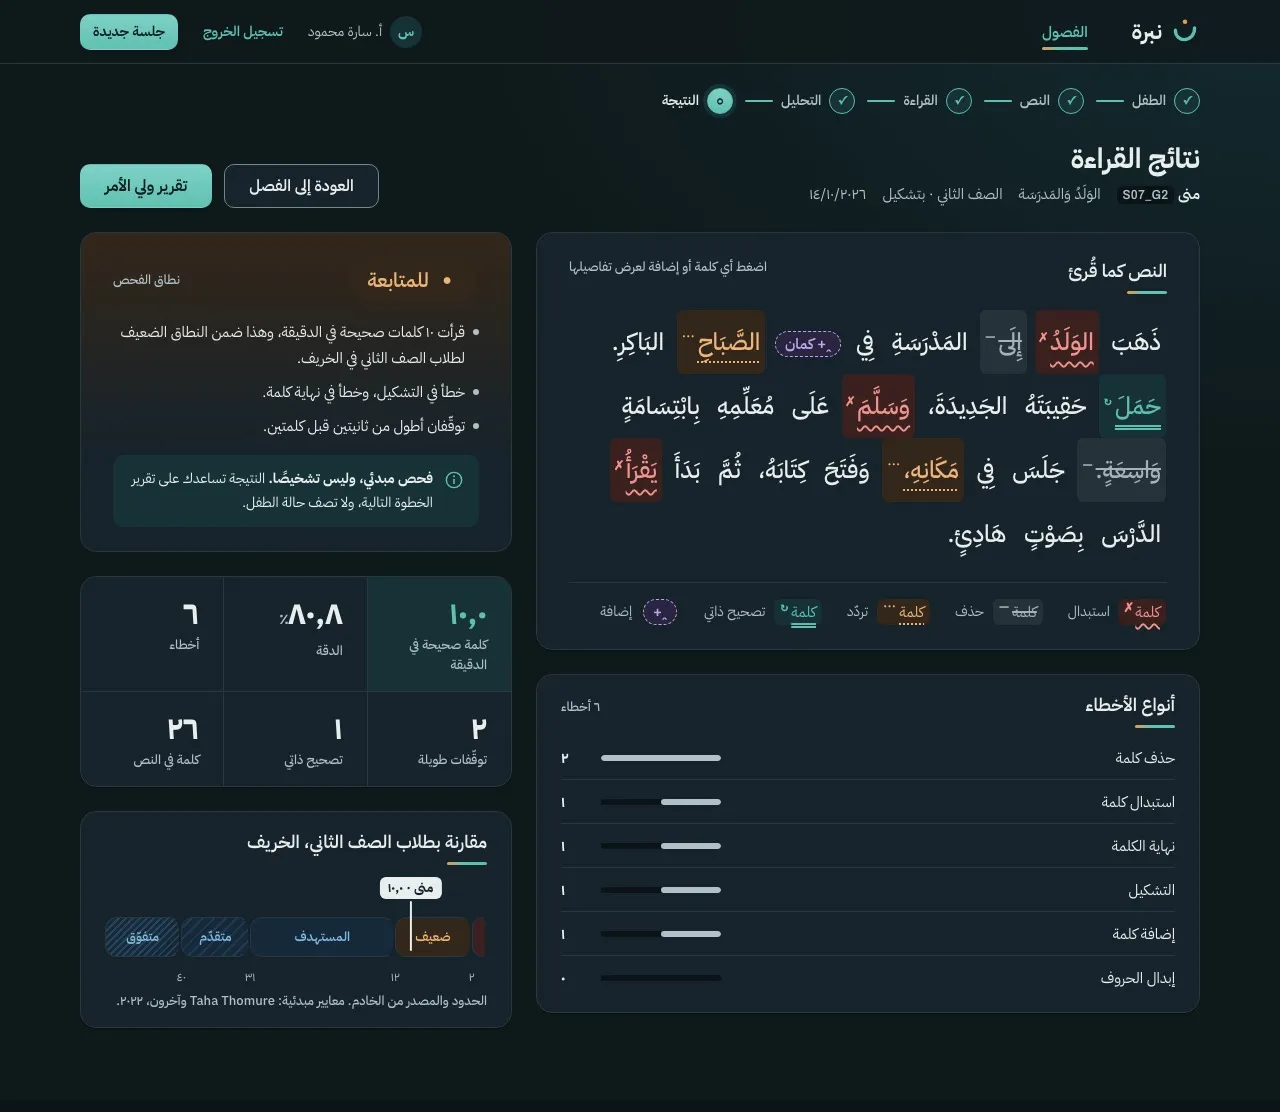The image size is (1280, 1112).
Task: Select the حذف كلمة error row
Action: tap(868, 758)
